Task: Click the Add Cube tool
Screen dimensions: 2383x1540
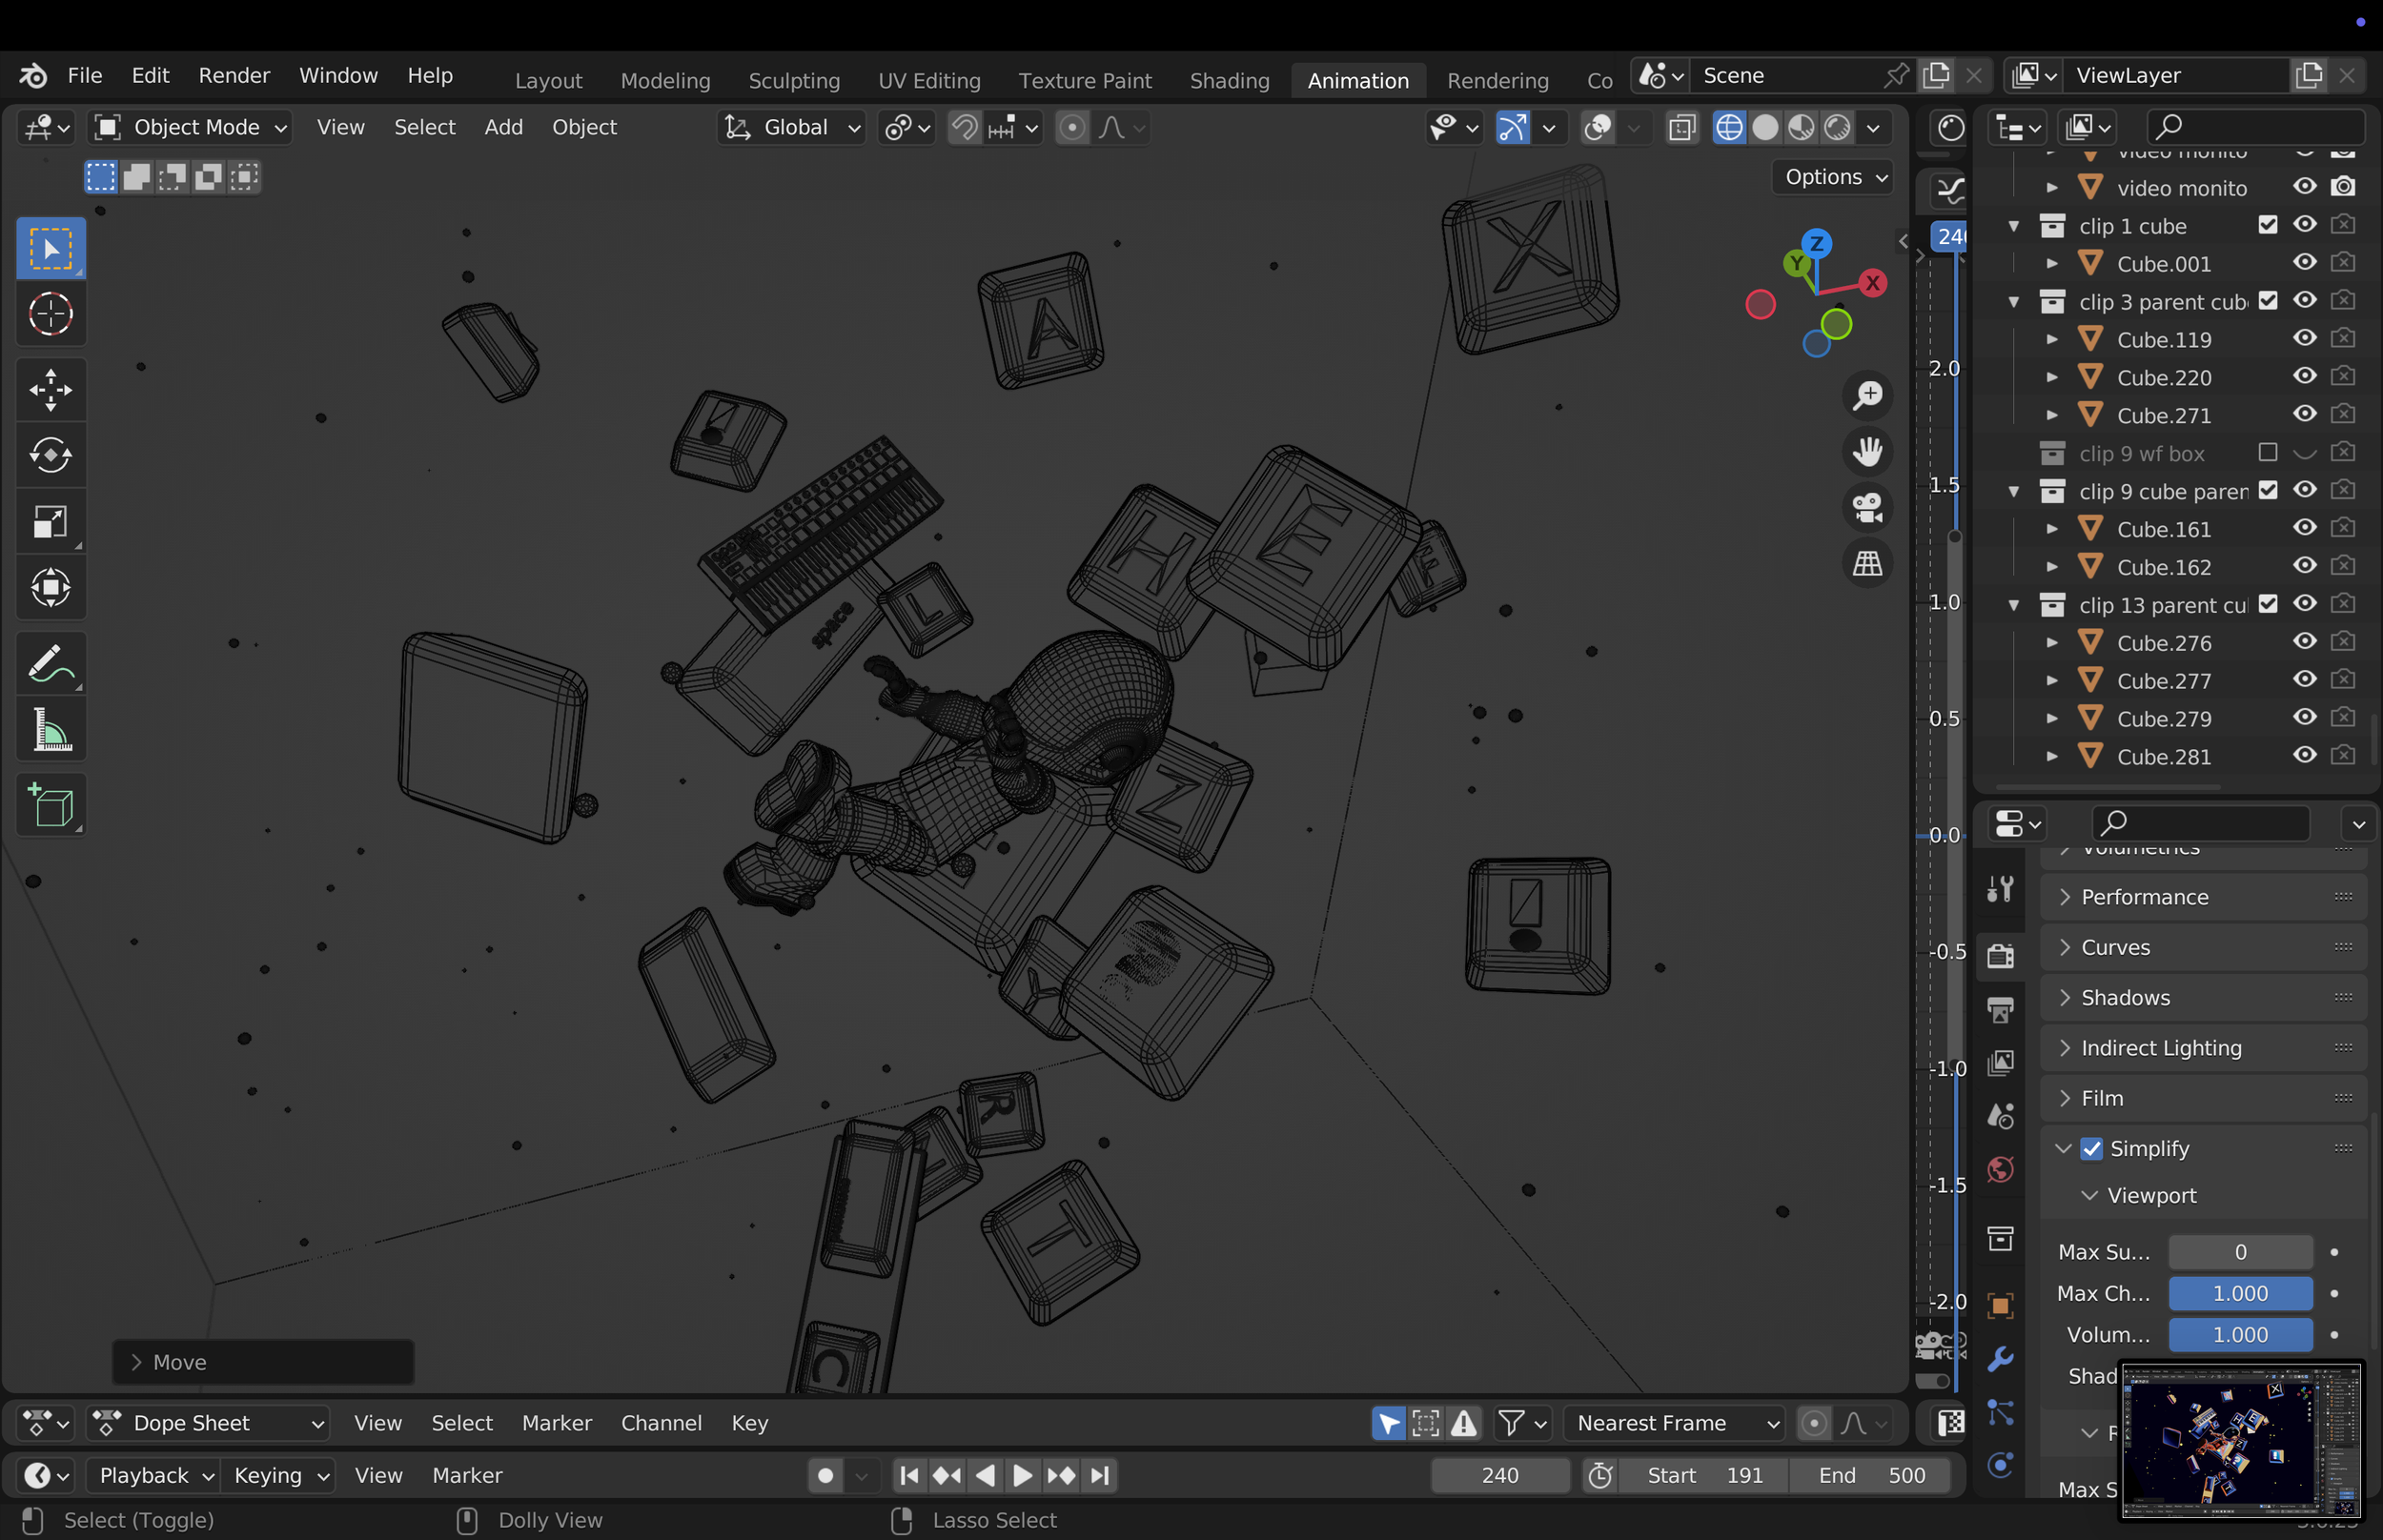Action: pyautogui.click(x=50, y=806)
